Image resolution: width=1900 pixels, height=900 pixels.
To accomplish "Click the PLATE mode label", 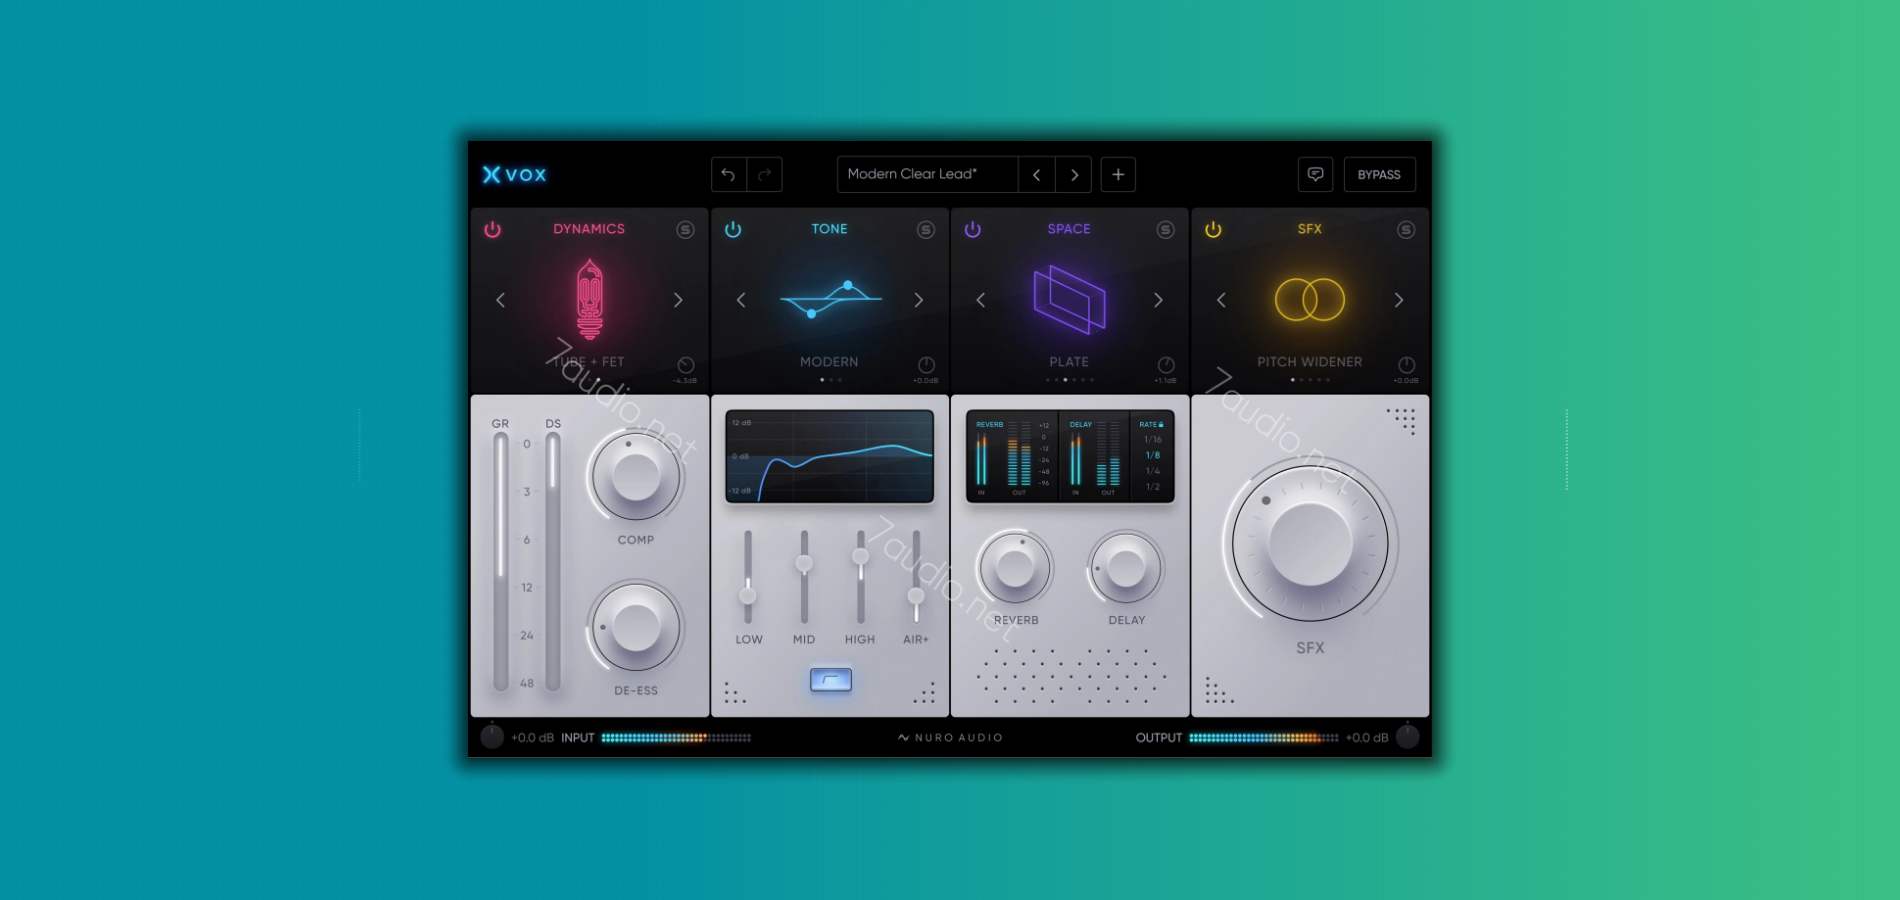I will pos(1069,362).
